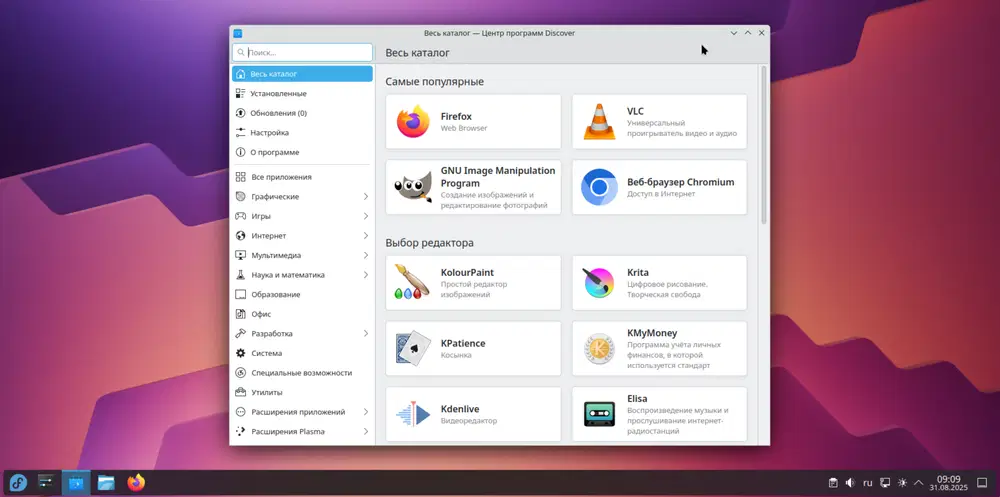Click the KolourPaint brush icon
Screen dimensions: 1000x497
click(411, 283)
